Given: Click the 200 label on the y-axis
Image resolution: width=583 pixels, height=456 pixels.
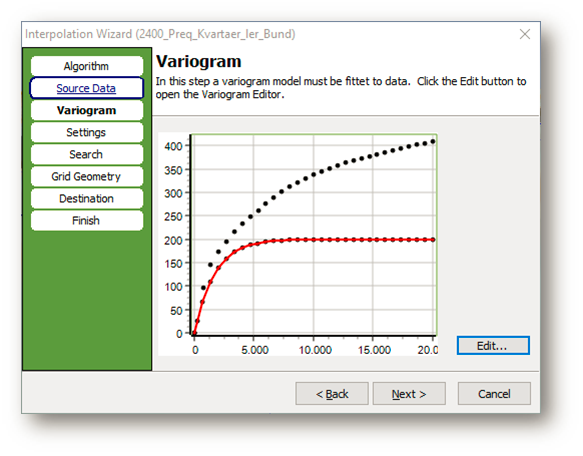Looking at the screenshot, I should 173,241.
